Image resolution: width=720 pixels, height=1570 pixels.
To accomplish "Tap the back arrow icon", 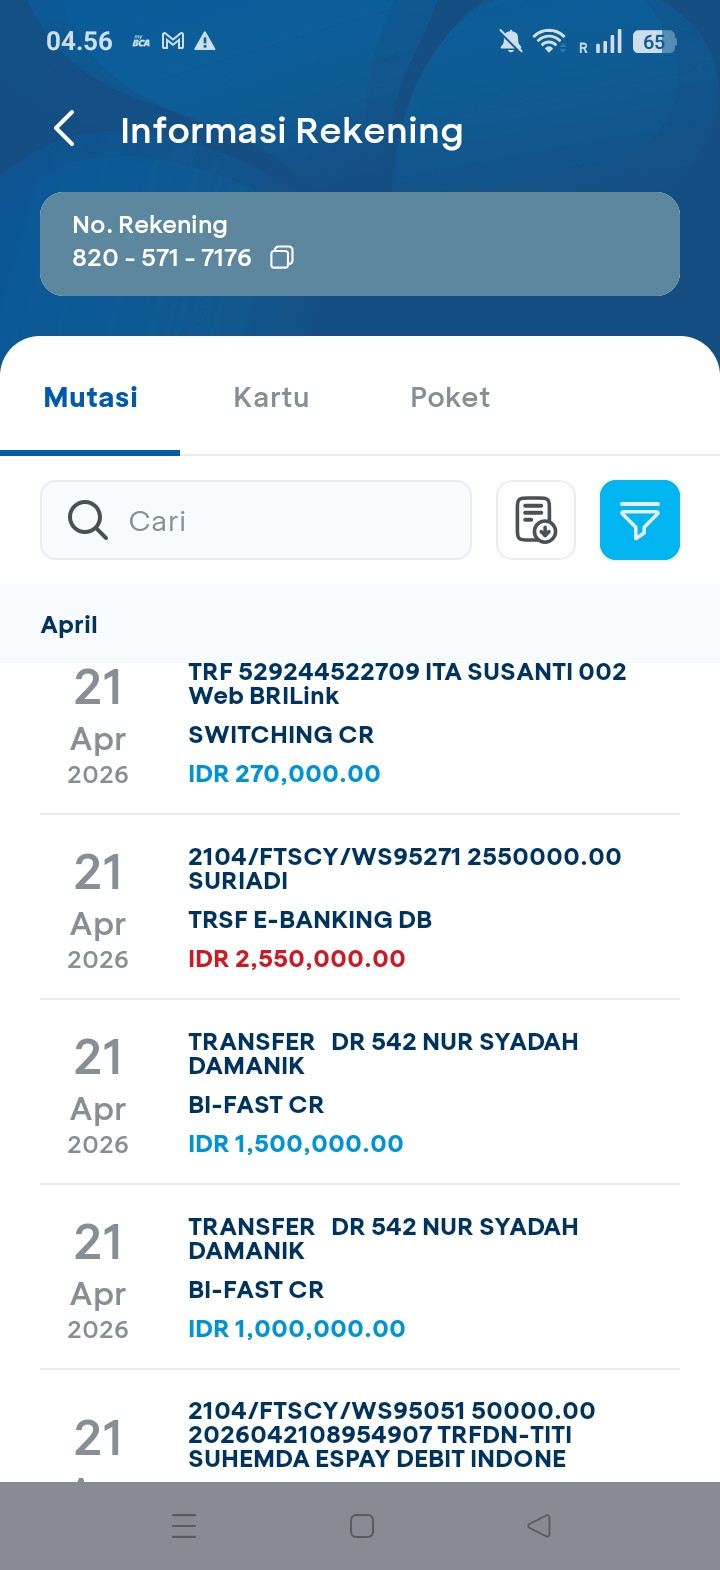I will [65, 129].
